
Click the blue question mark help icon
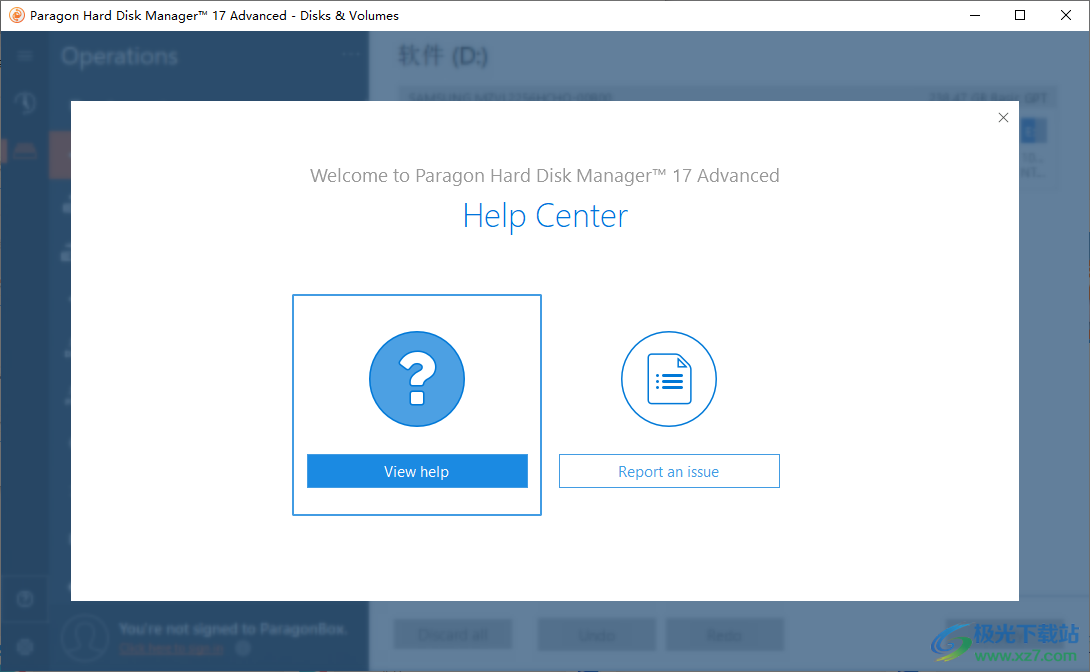point(417,379)
